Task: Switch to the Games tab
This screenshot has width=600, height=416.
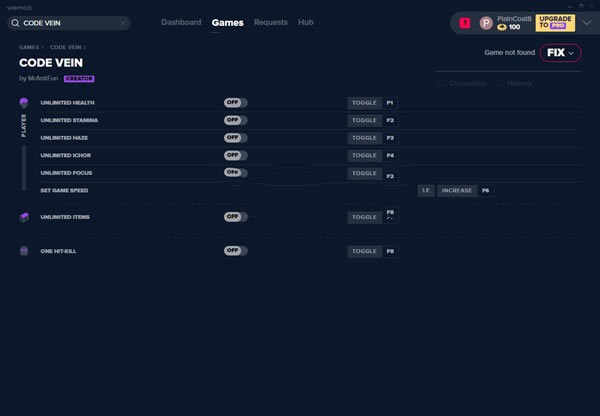Action: coord(228,23)
